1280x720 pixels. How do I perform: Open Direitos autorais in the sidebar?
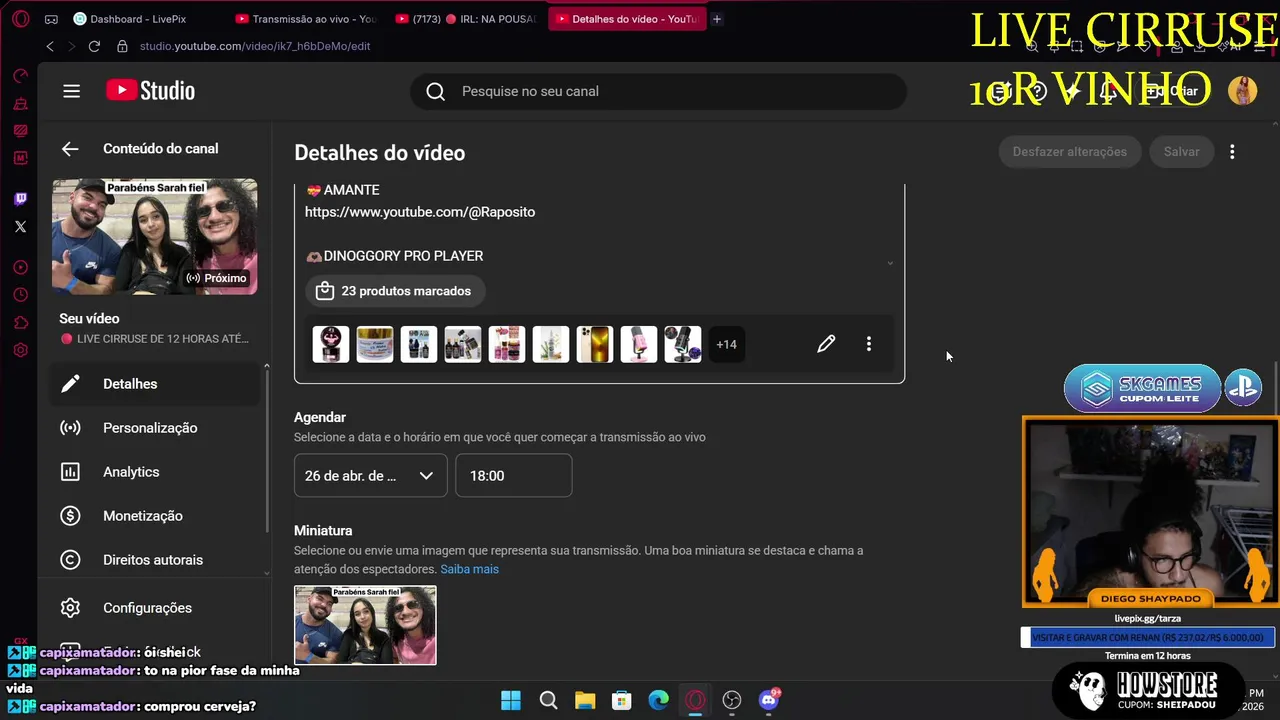155,560
